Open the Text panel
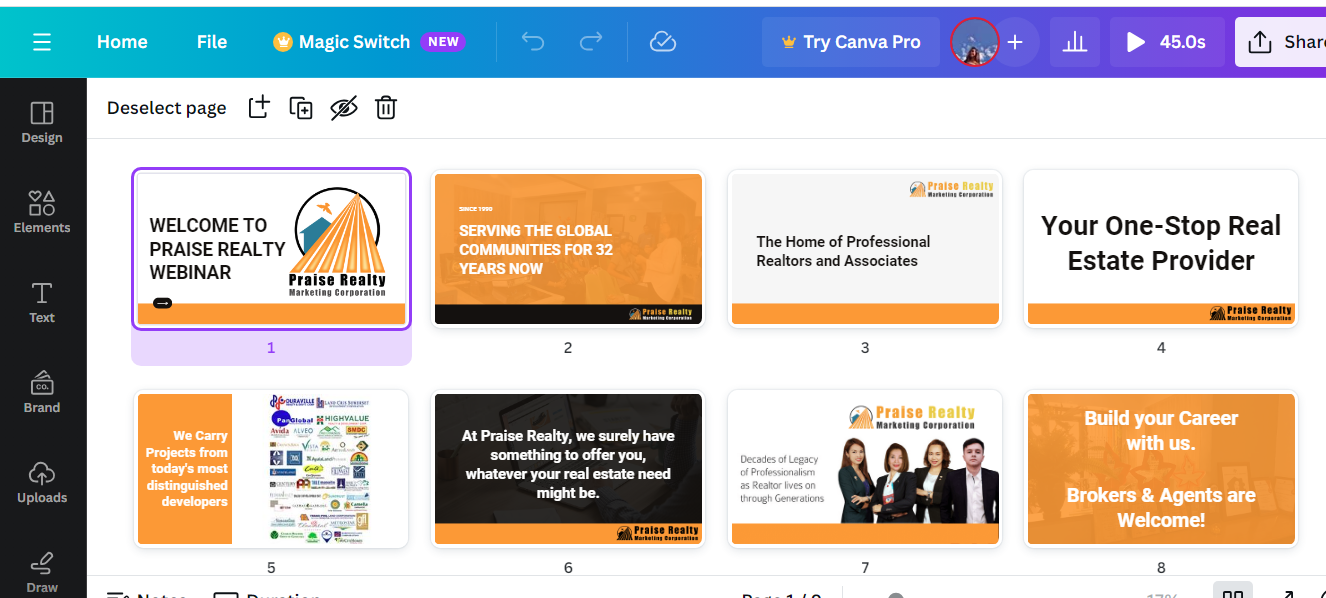 [x=42, y=302]
